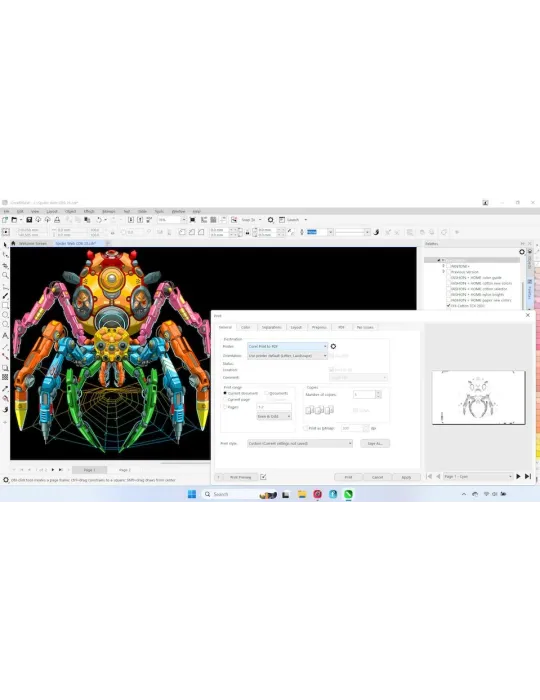This screenshot has width=540, height=700.
Task: Select the Rectangle tool in toolbox
Action: (x=5, y=306)
